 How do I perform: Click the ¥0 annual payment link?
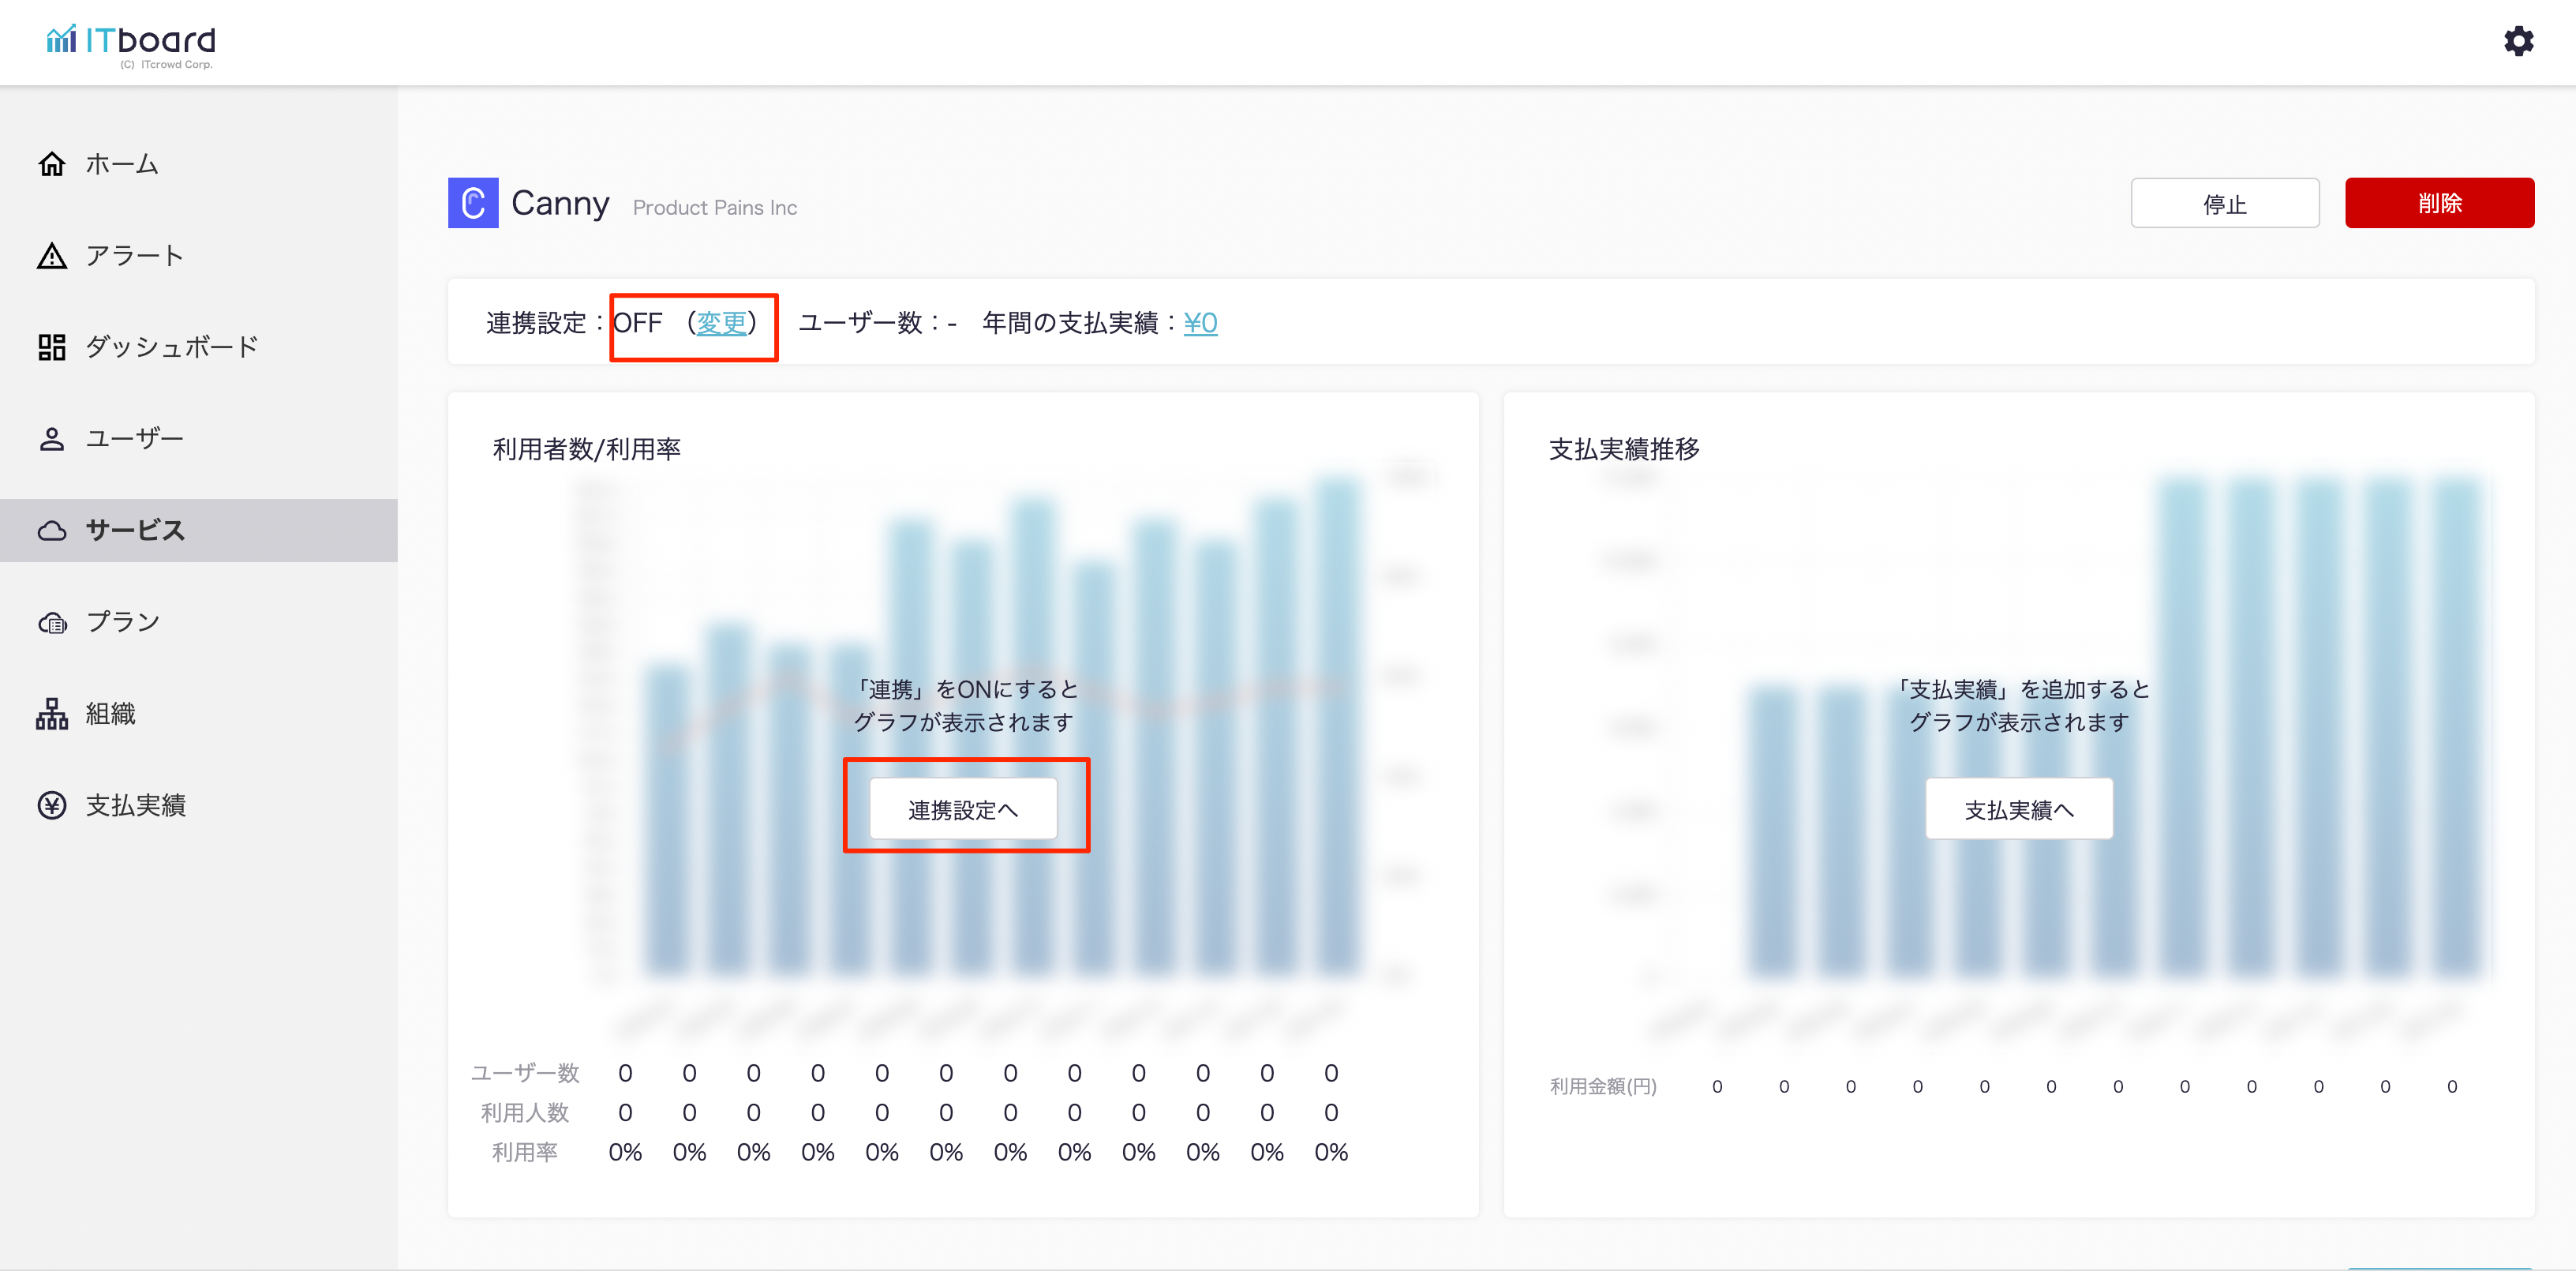click(x=1200, y=323)
